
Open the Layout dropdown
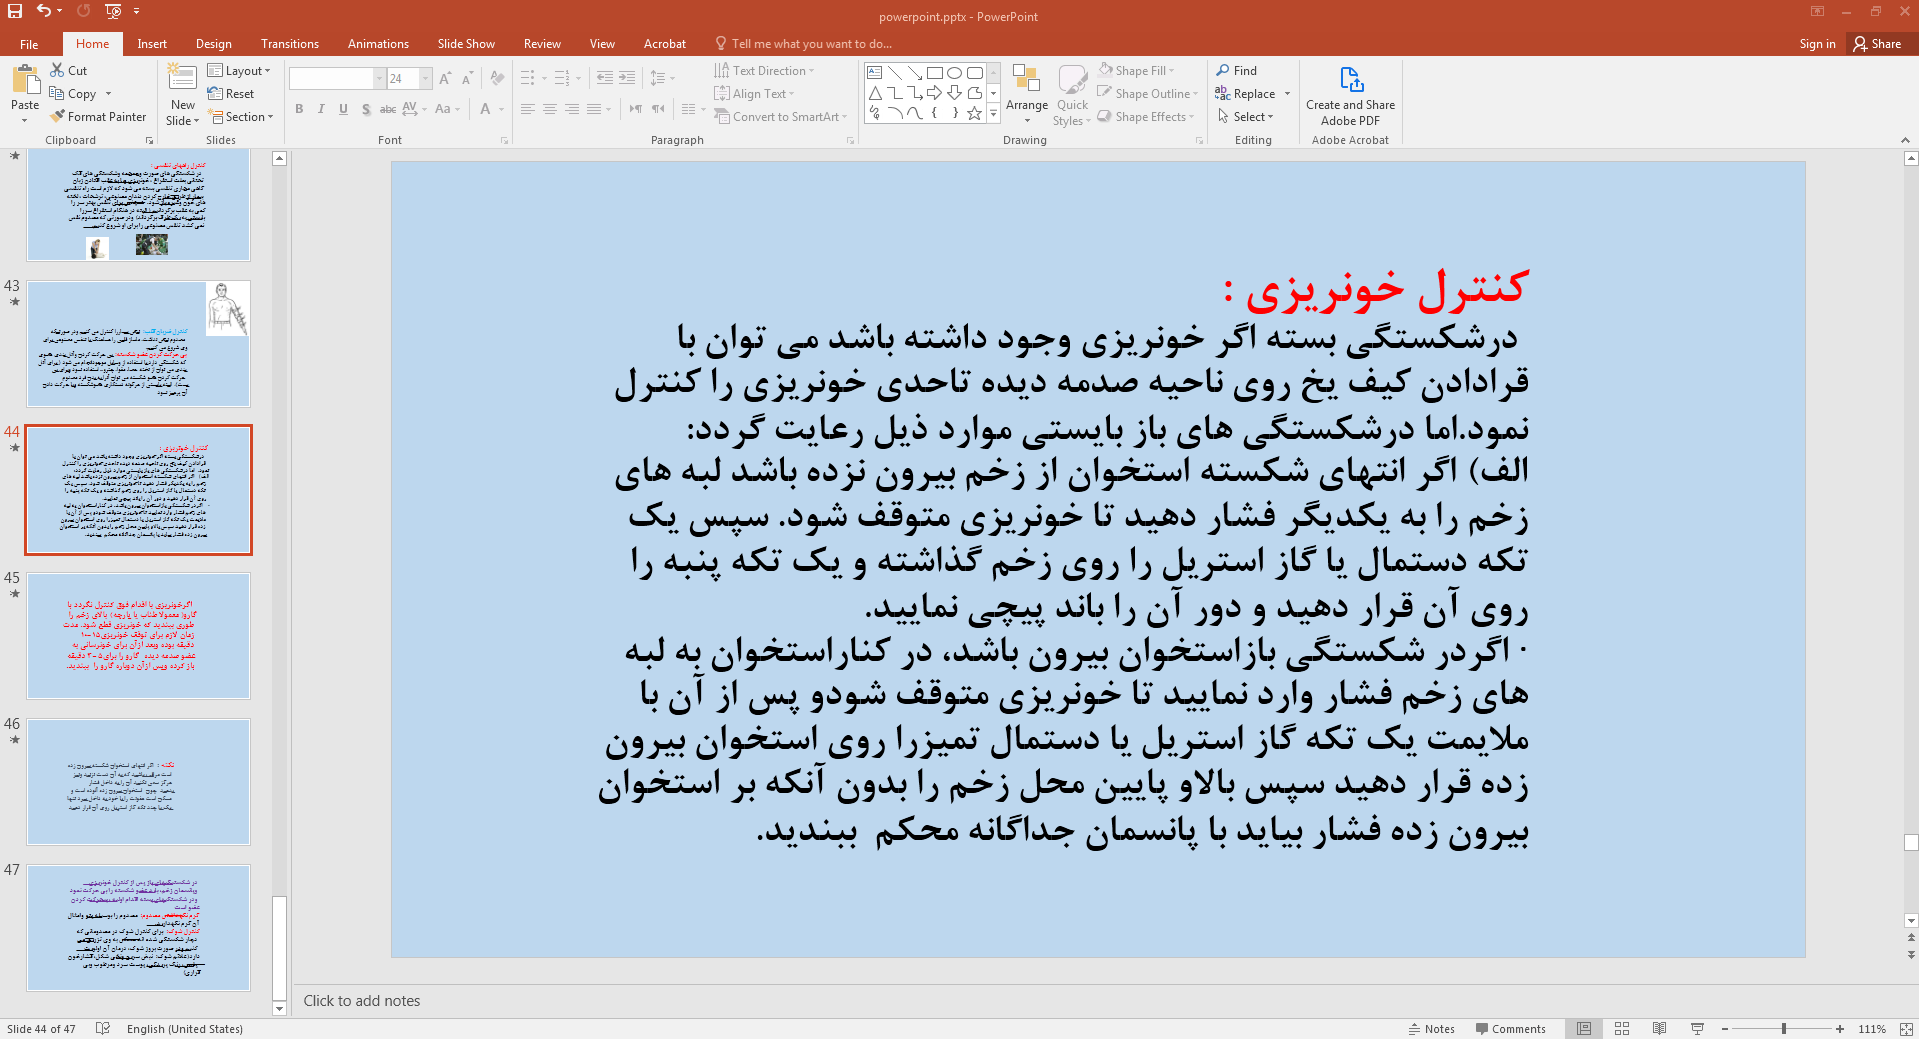point(239,70)
